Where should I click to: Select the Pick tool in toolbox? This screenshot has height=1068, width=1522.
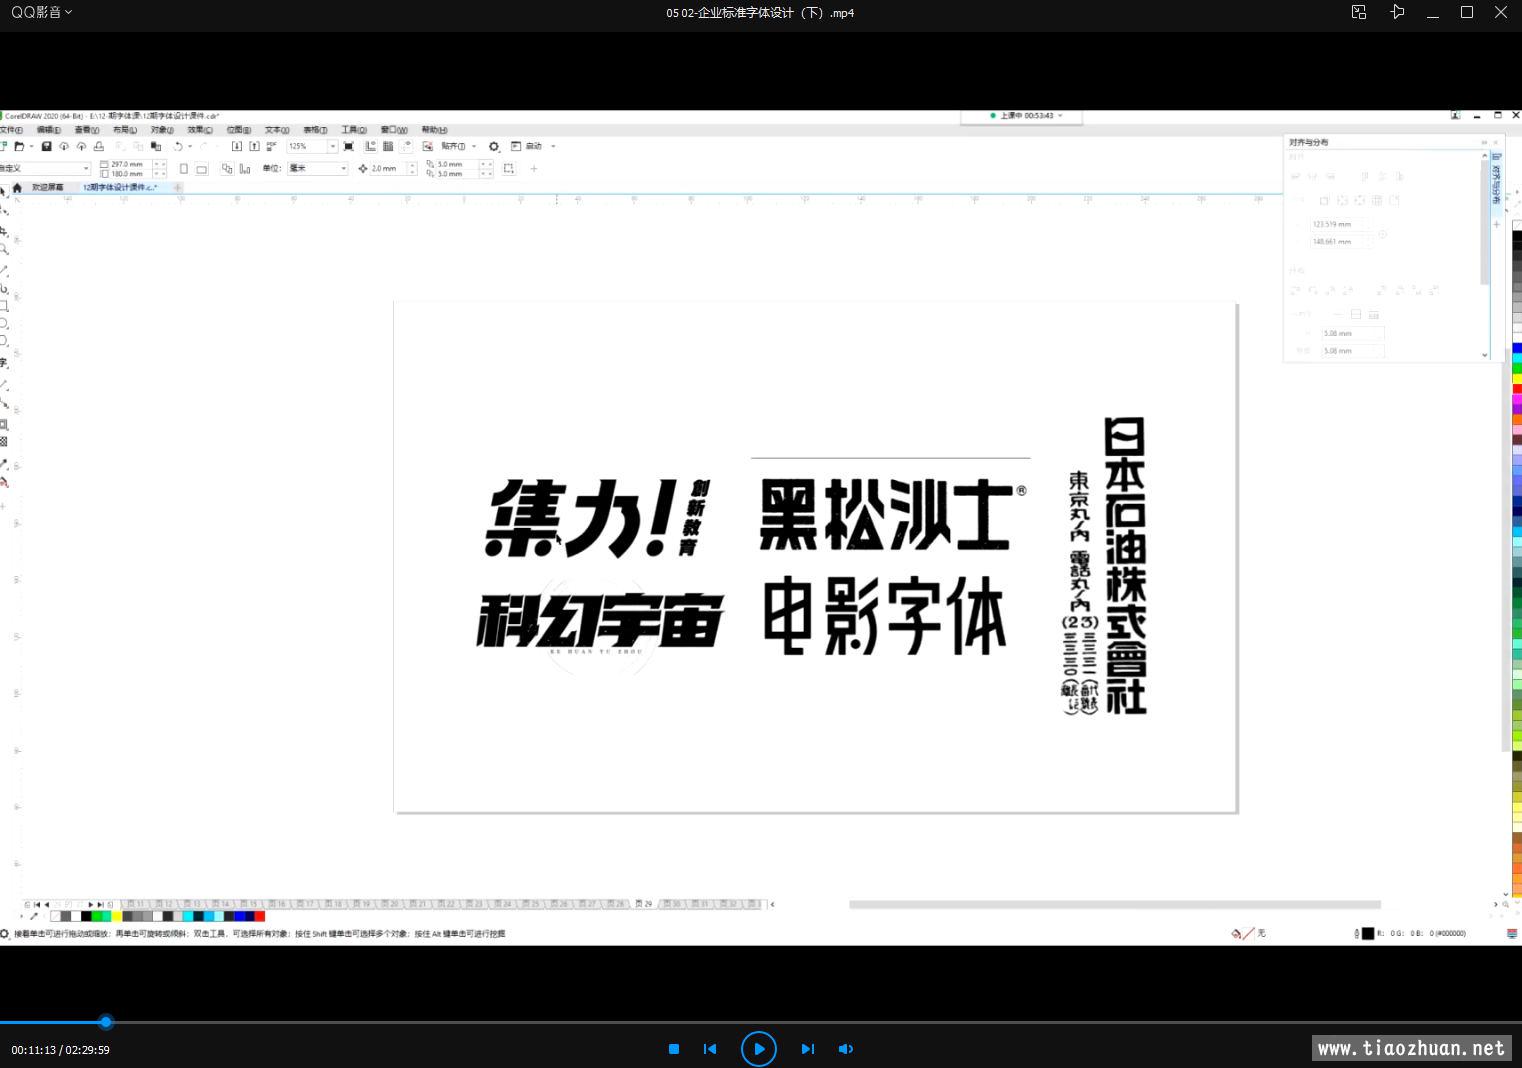[x=4, y=190]
